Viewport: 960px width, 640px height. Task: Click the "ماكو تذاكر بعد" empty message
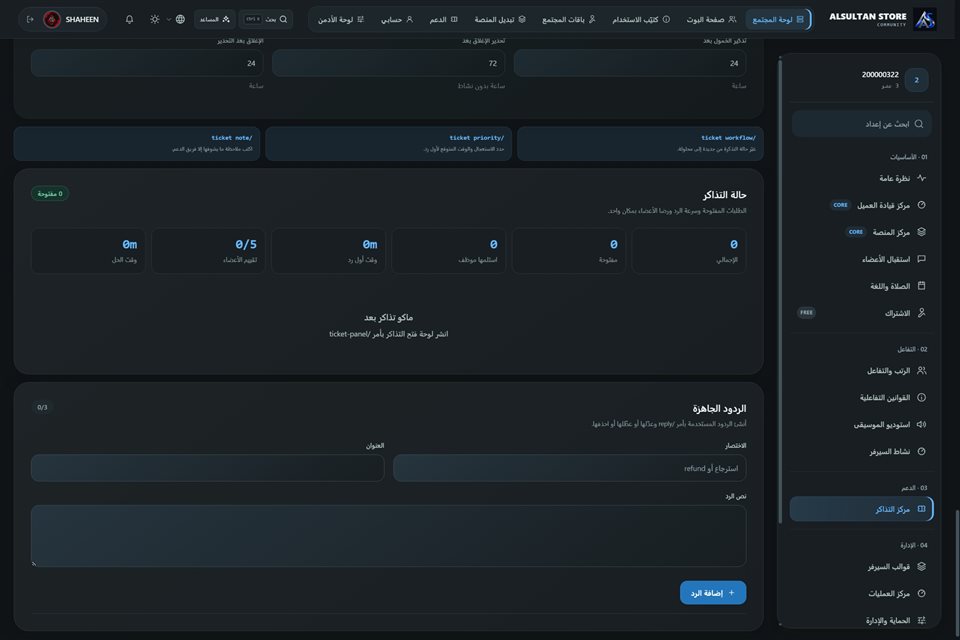click(389, 317)
